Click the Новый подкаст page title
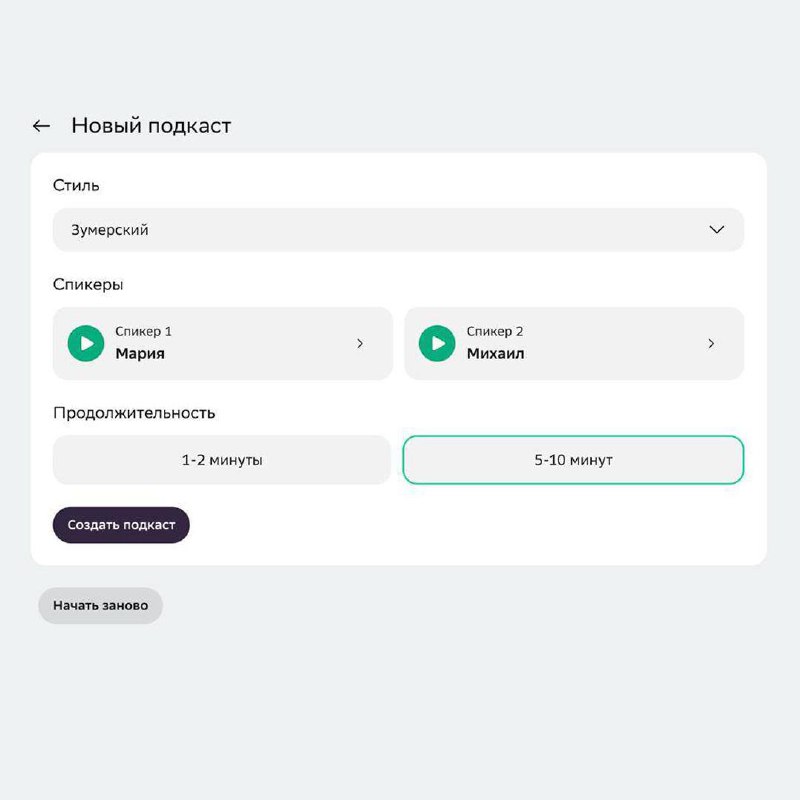800x800 pixels. click(x=151, y=126)
